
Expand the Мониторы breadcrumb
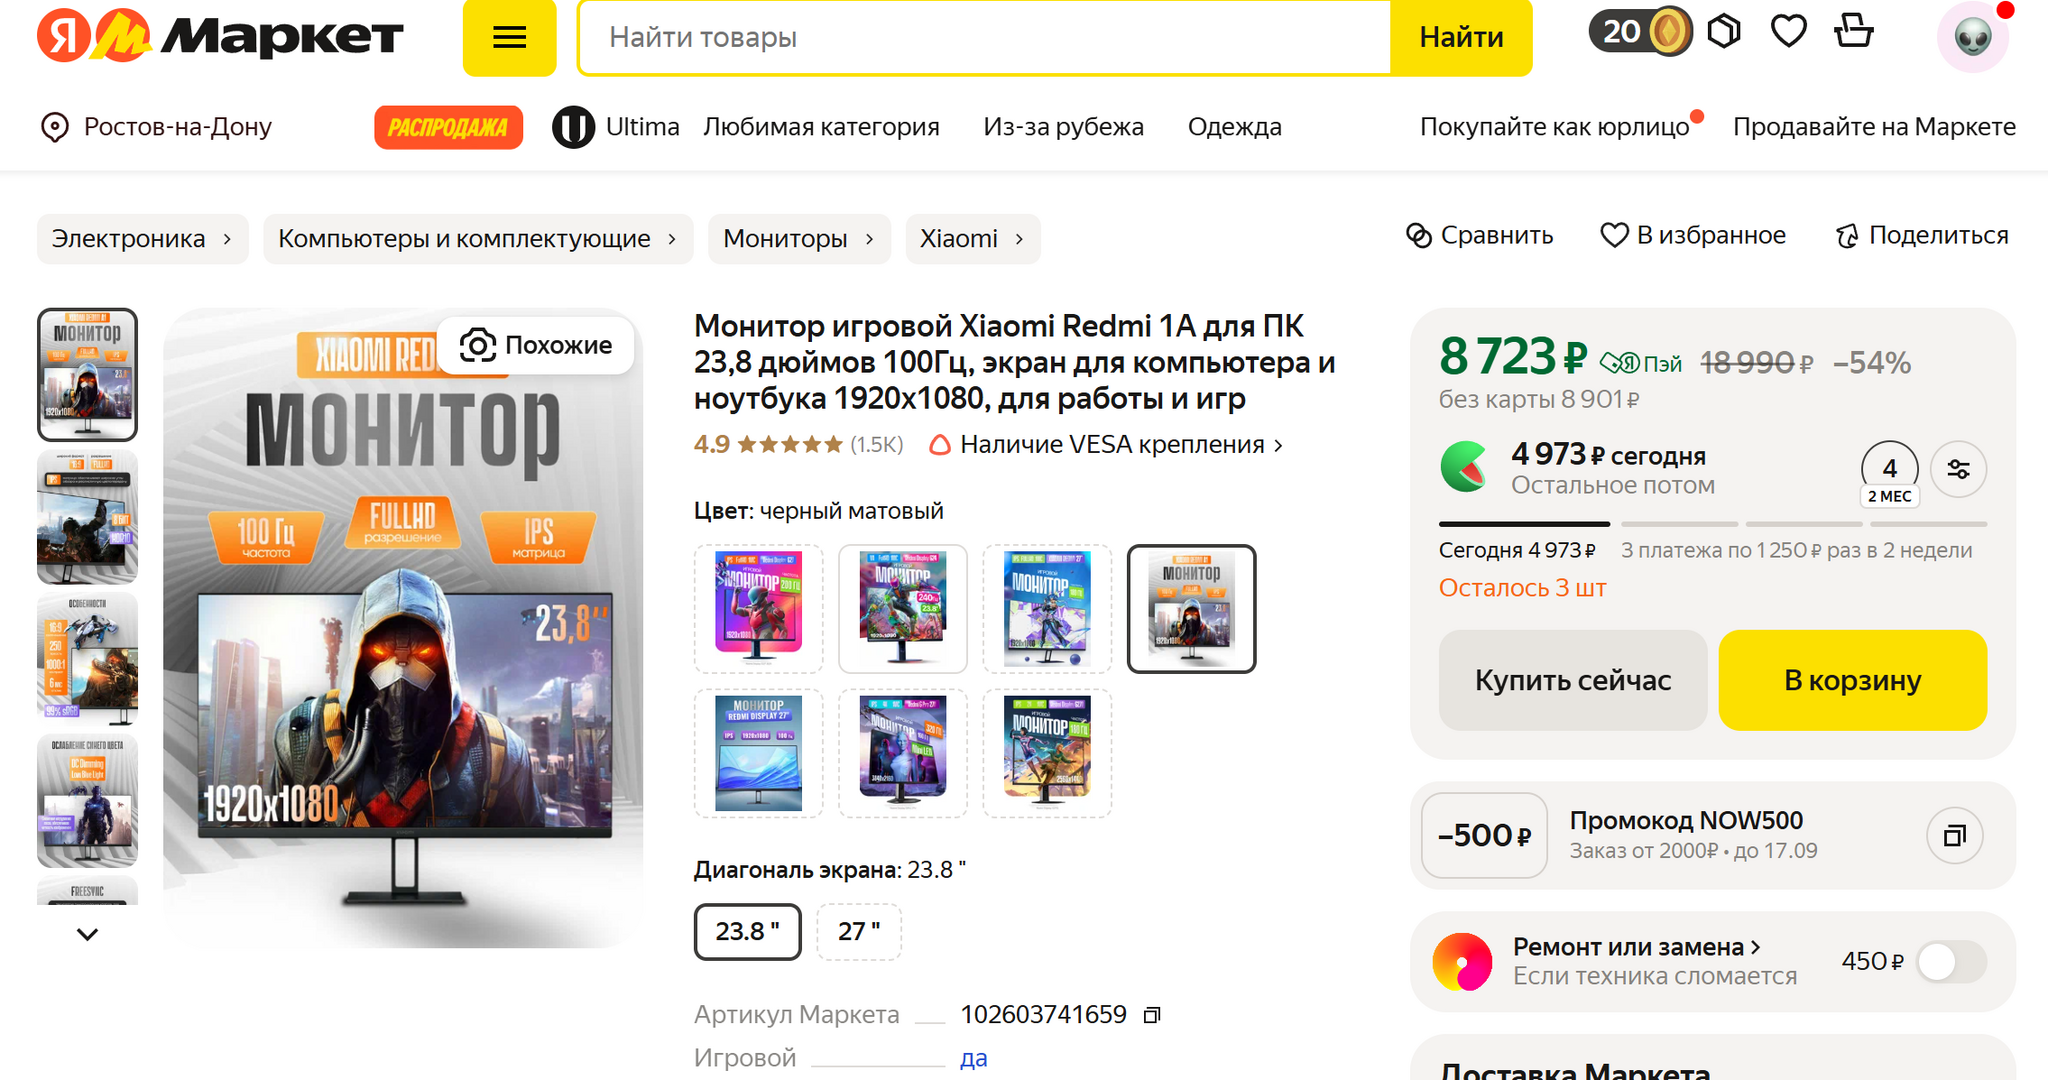point(799,239)
